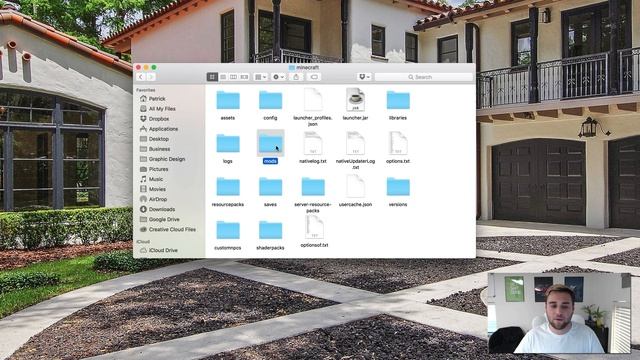Open the assets folder

228,100
